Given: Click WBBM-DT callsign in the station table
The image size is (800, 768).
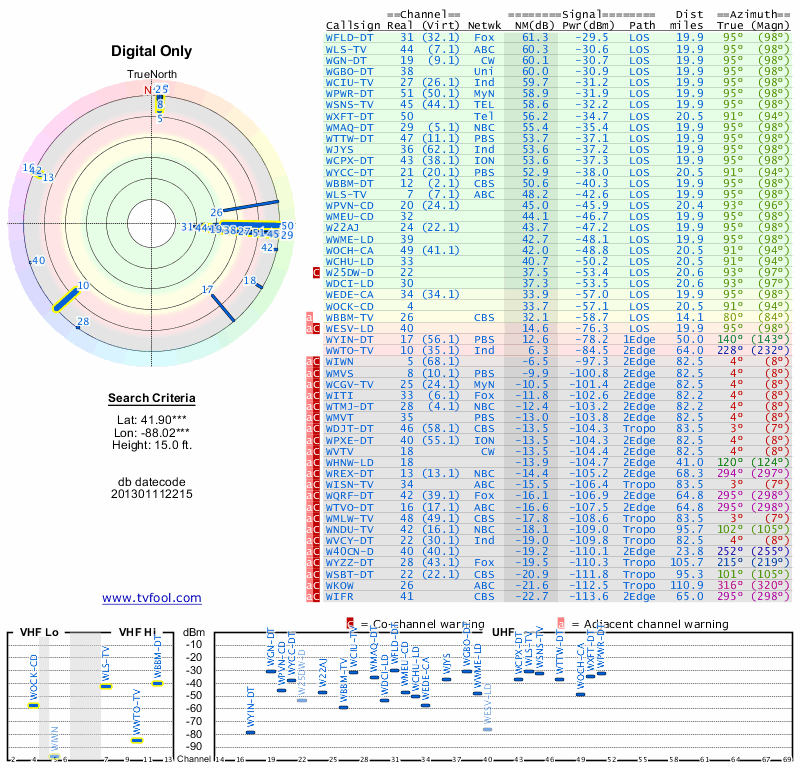Looking at the screenshot, I should coord(349,183).
